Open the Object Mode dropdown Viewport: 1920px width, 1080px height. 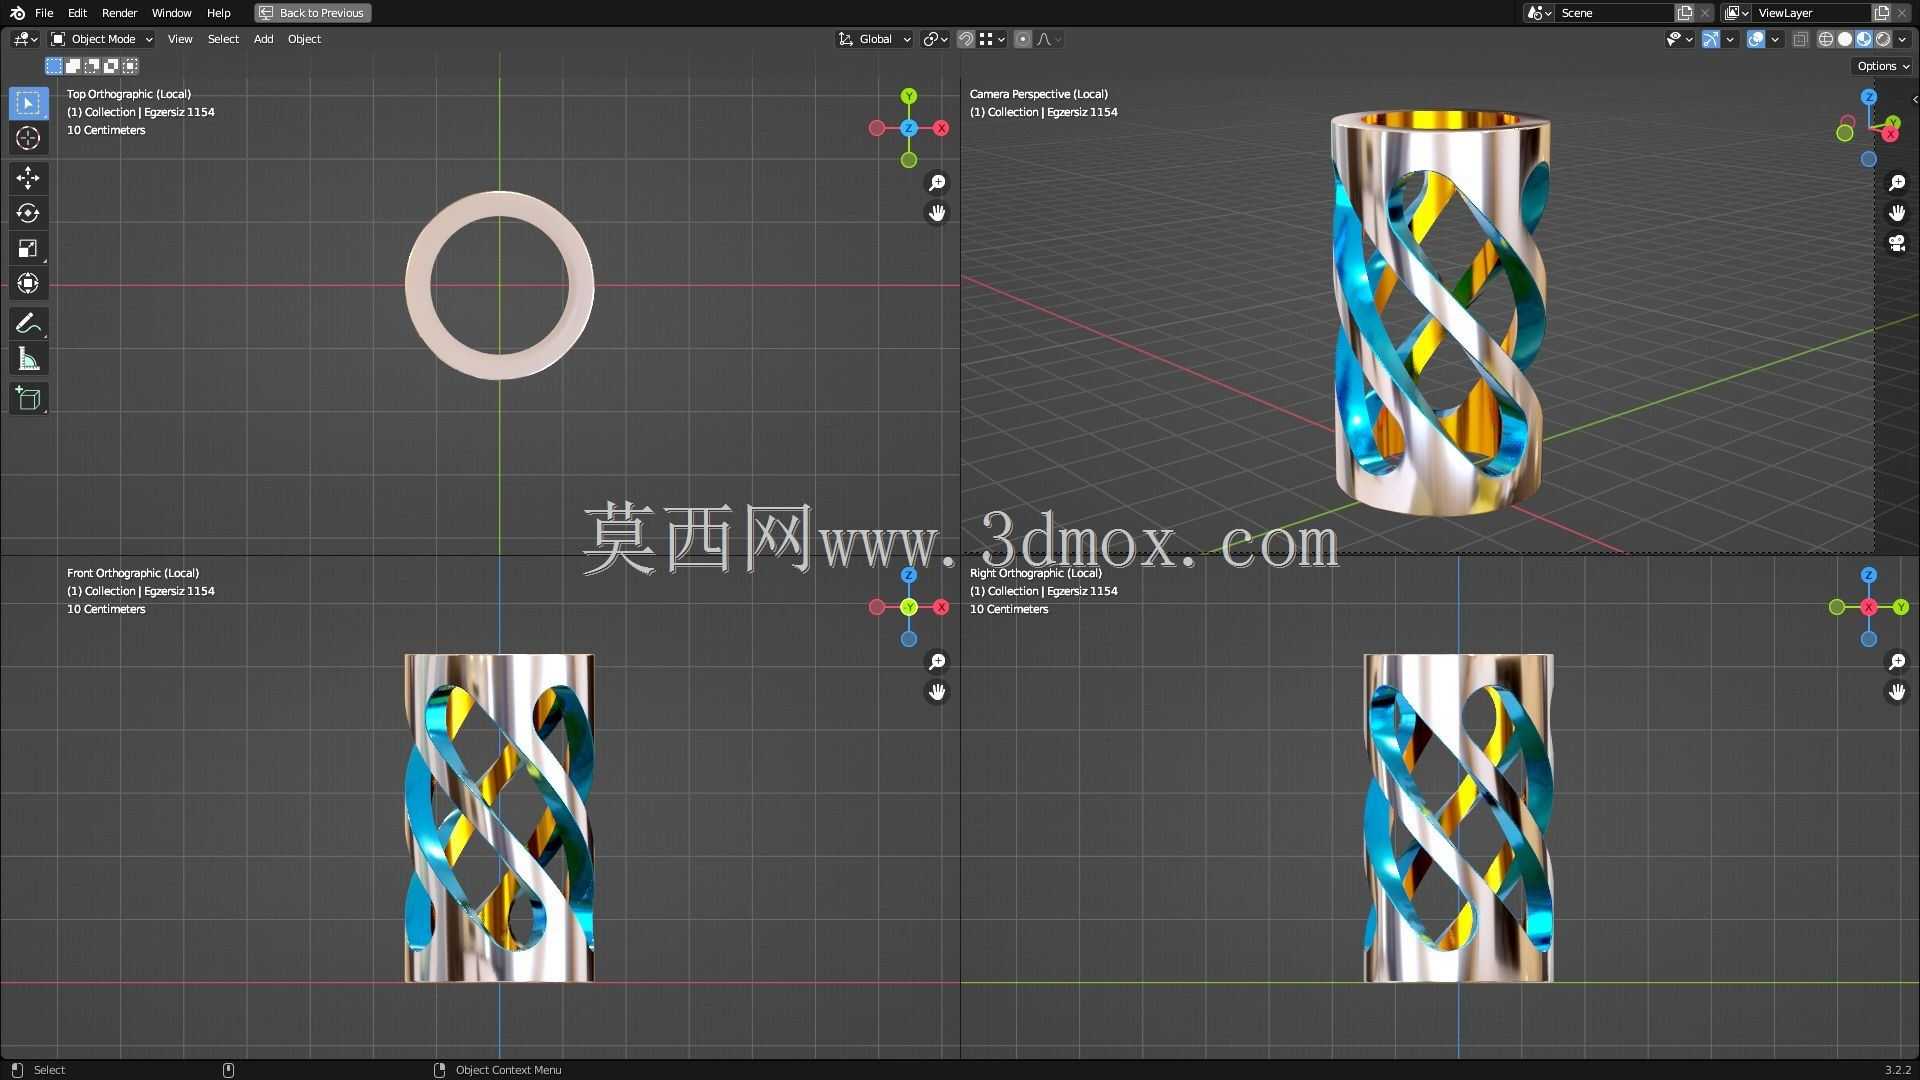pyautogui.click(x=102, y=39)
